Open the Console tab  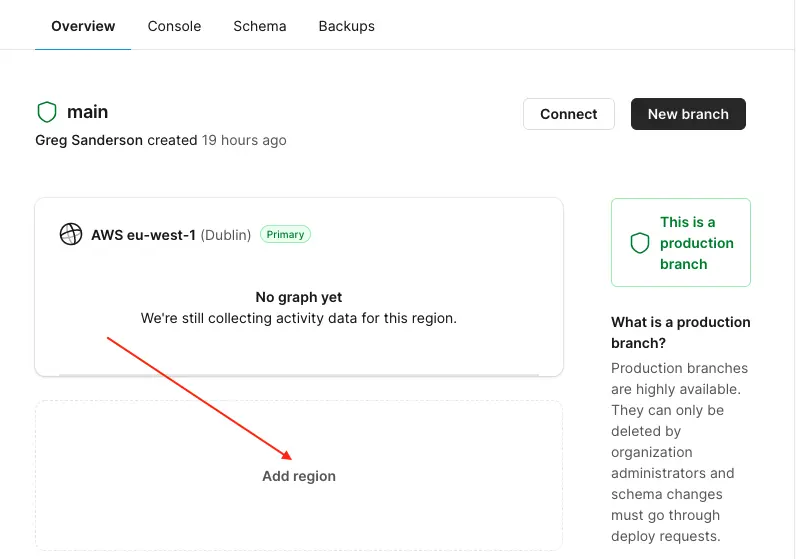click(174, 26)
